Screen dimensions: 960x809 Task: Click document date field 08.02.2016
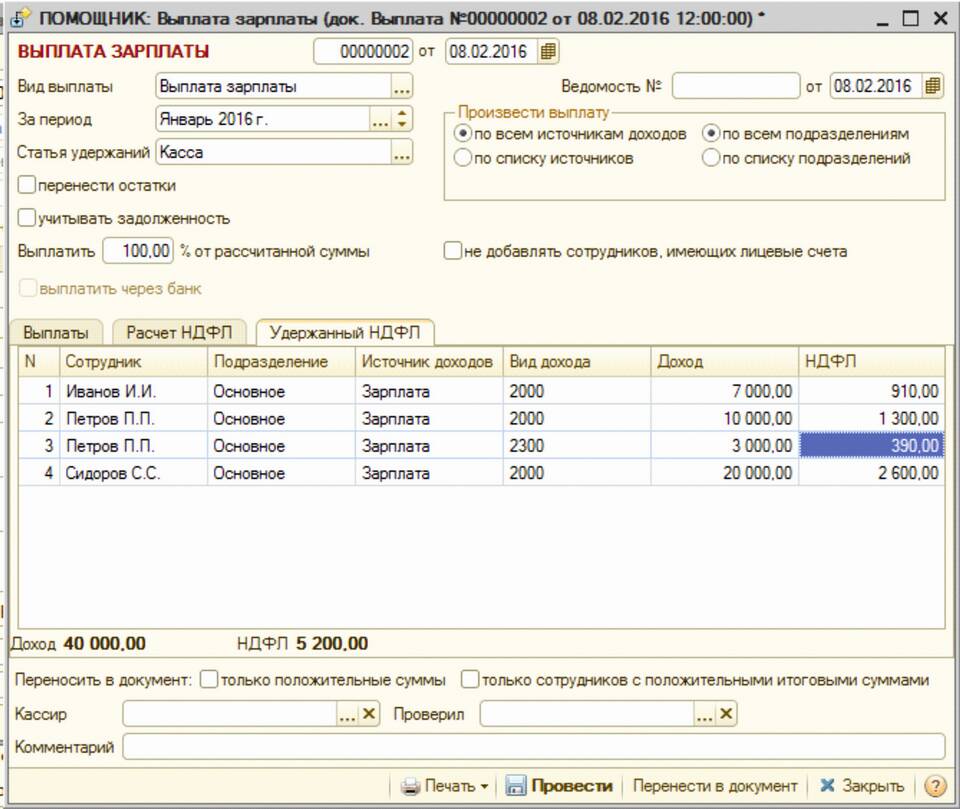click(x=492, y=51)
